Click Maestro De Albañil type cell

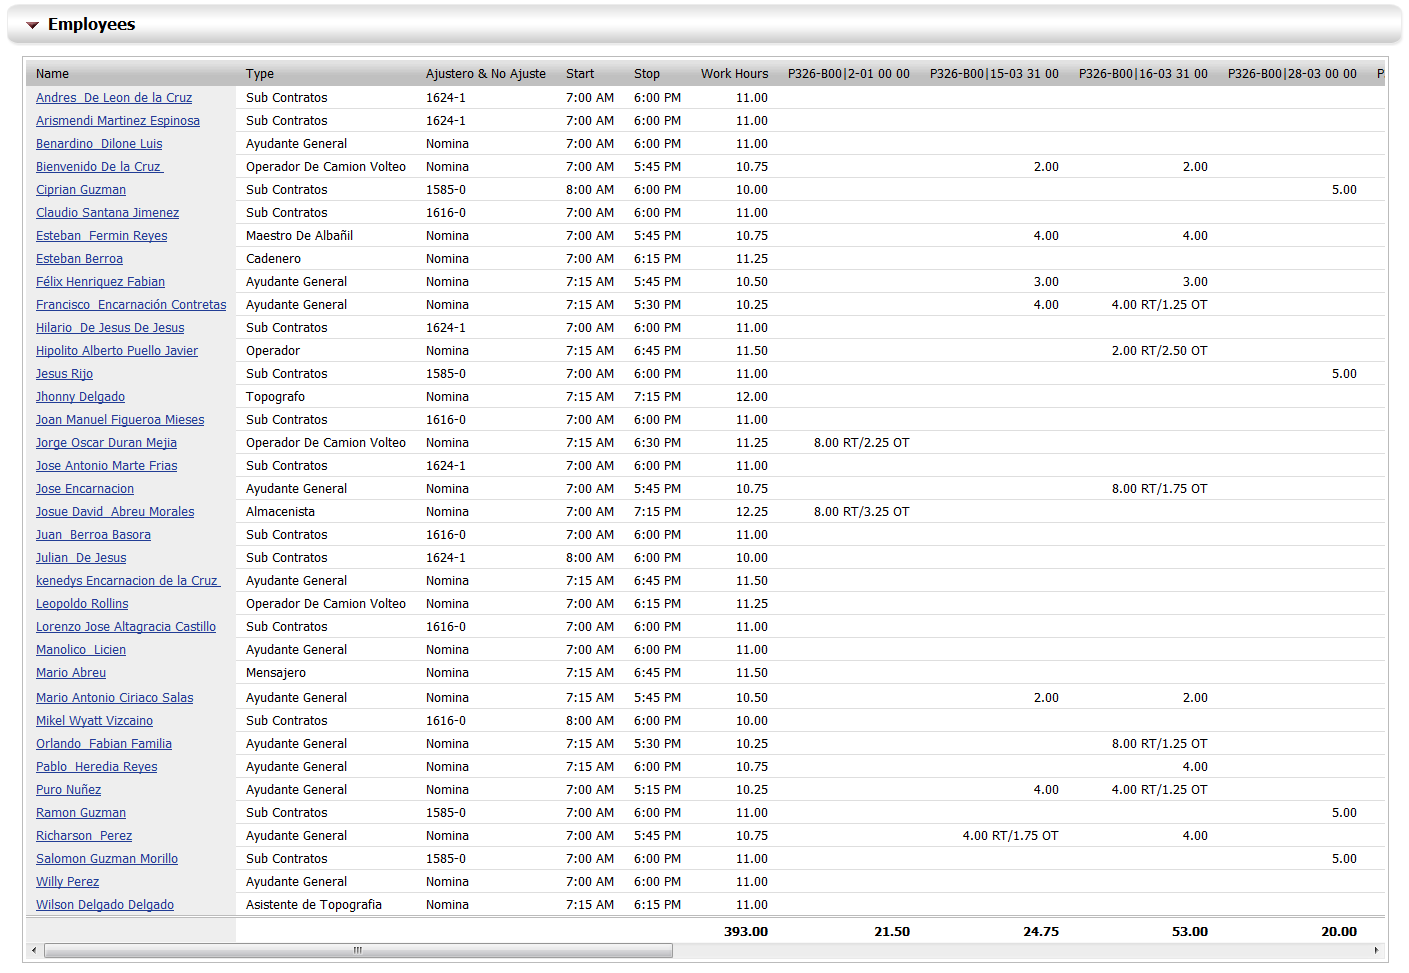(x=299, y=236)
